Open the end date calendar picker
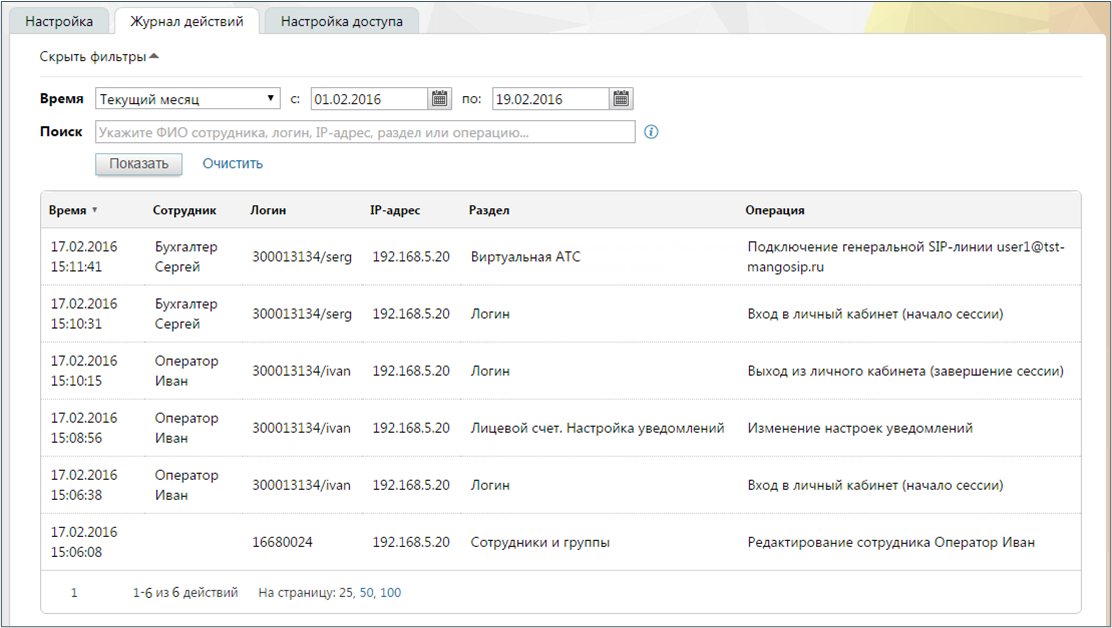The height and width of the screenshot is (628, 1112). 621,99
